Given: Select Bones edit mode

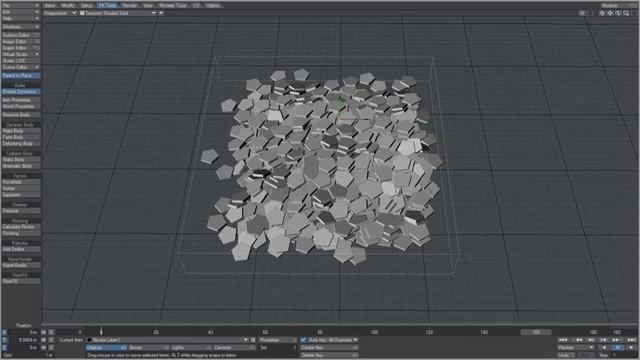Looking at the screenshot, I should [149, 348].
